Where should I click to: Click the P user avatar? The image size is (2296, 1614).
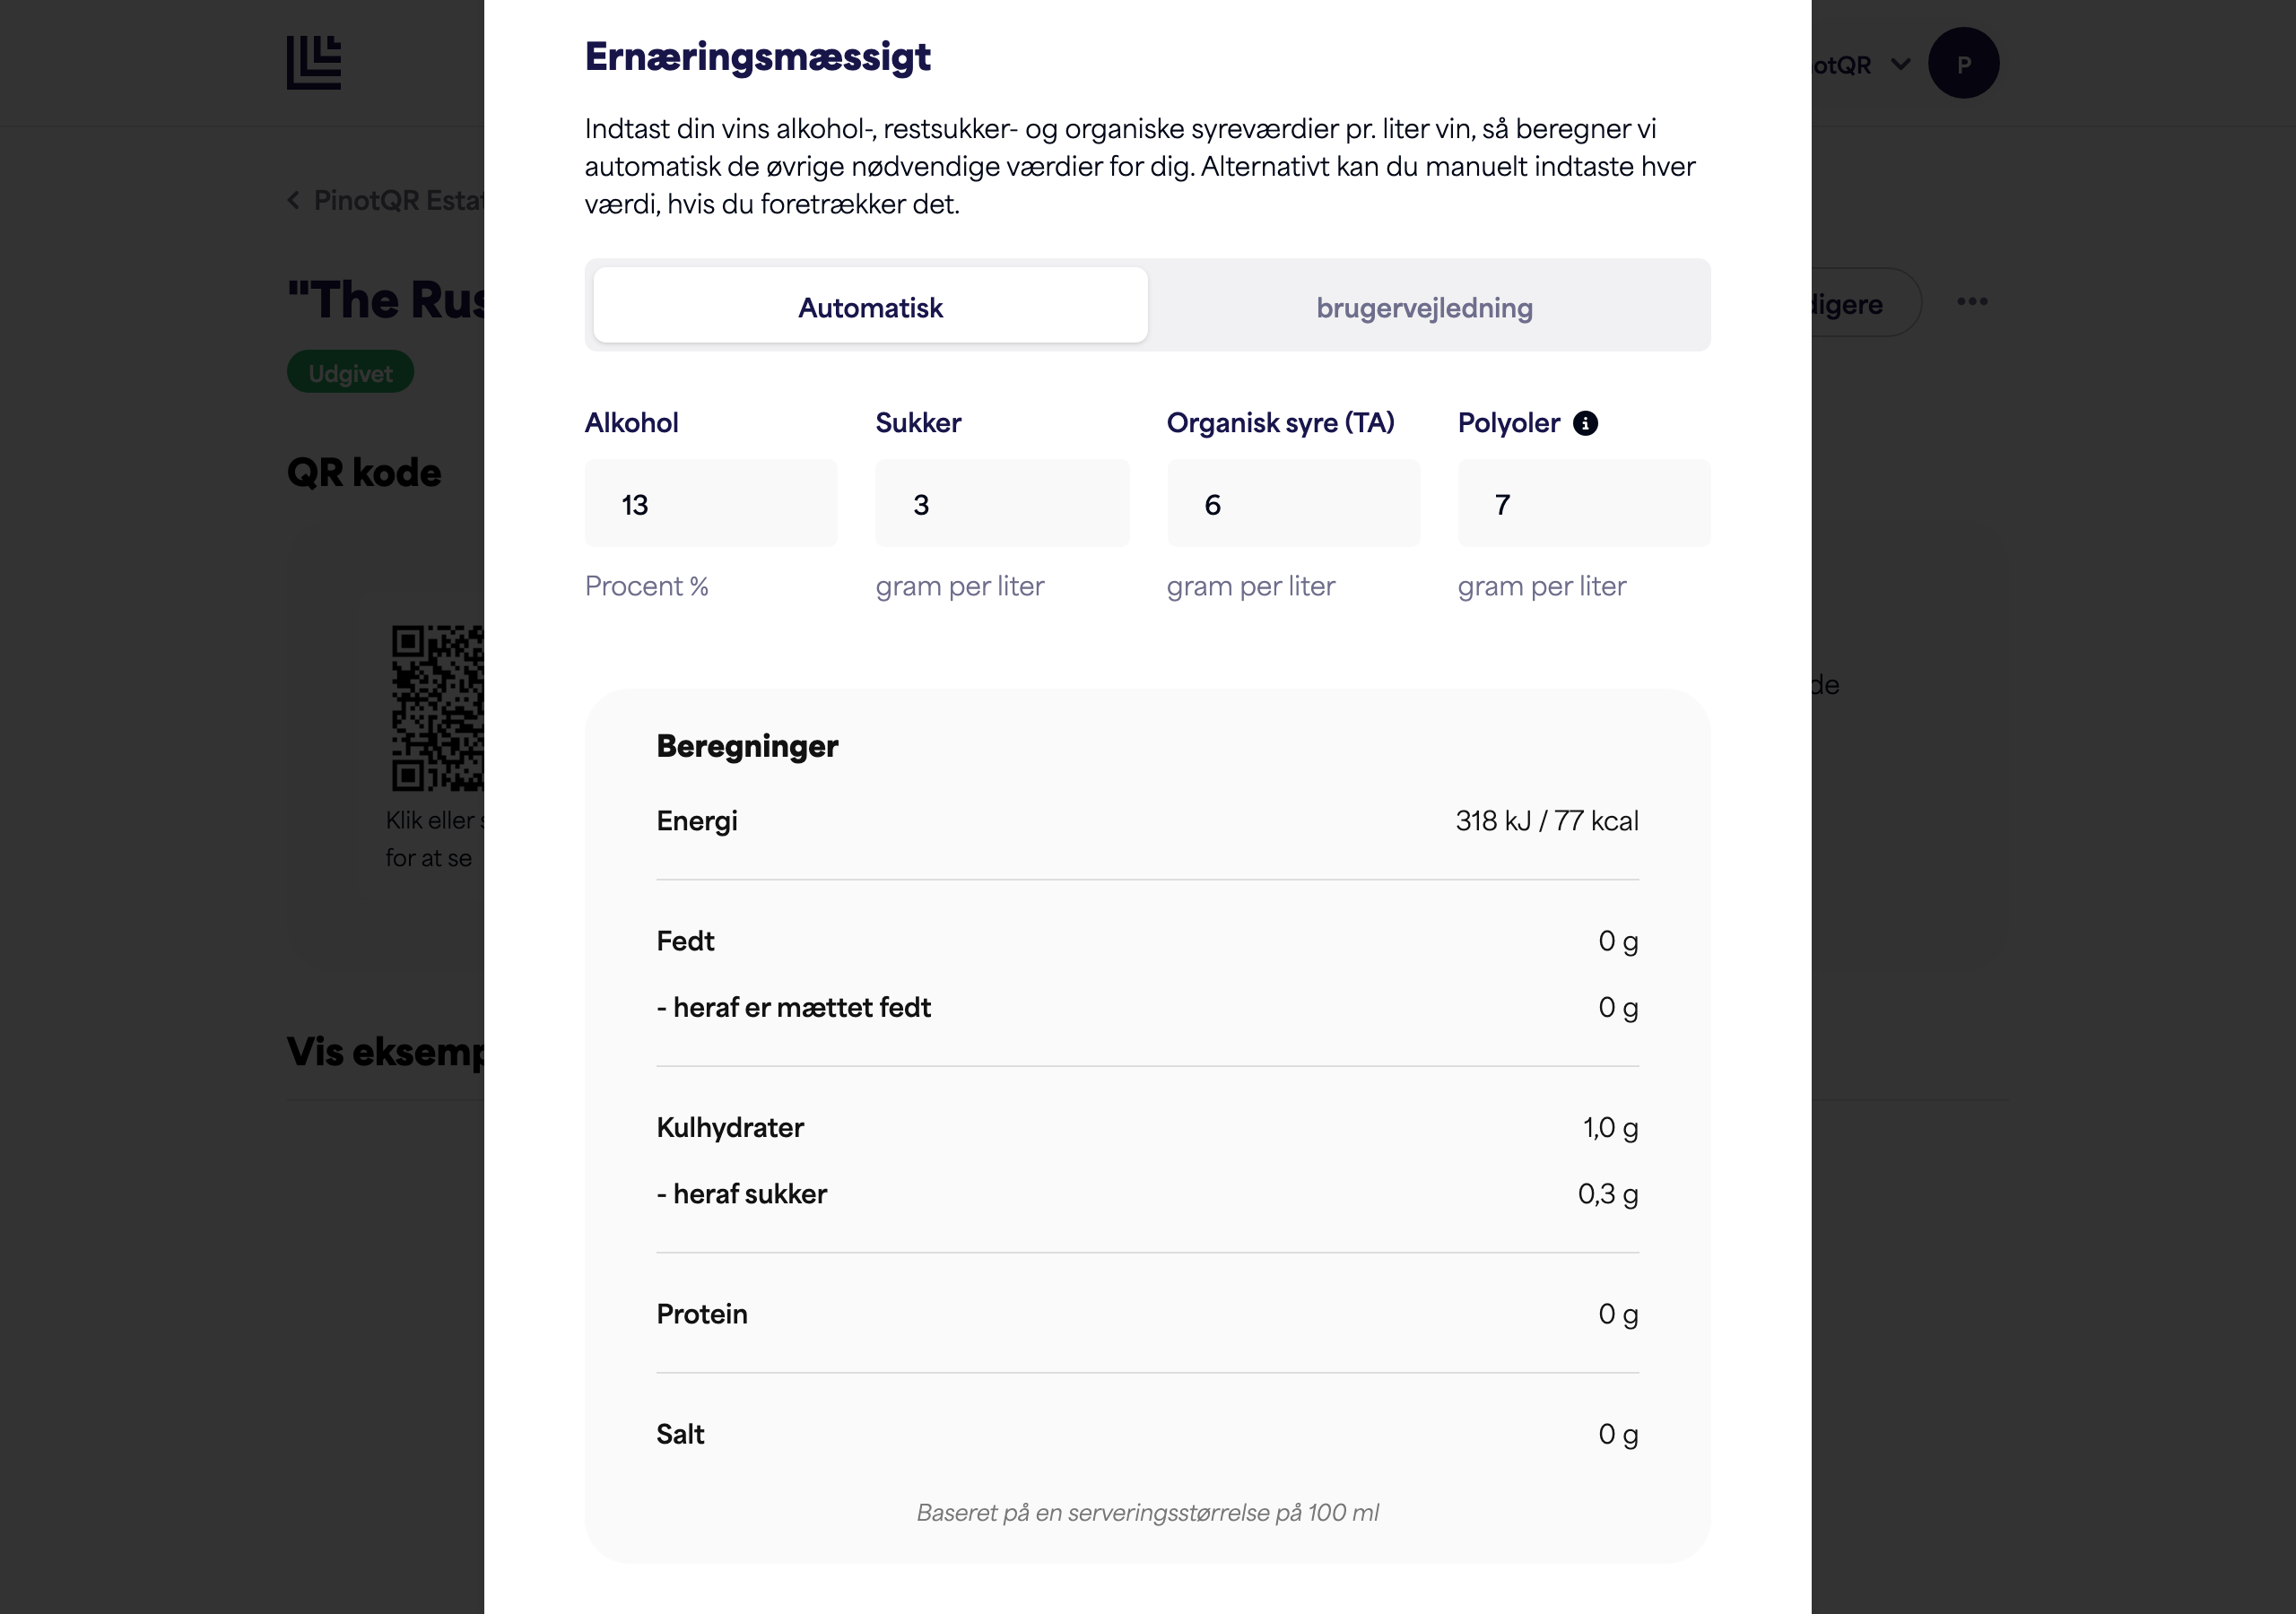click(1963, 63)
